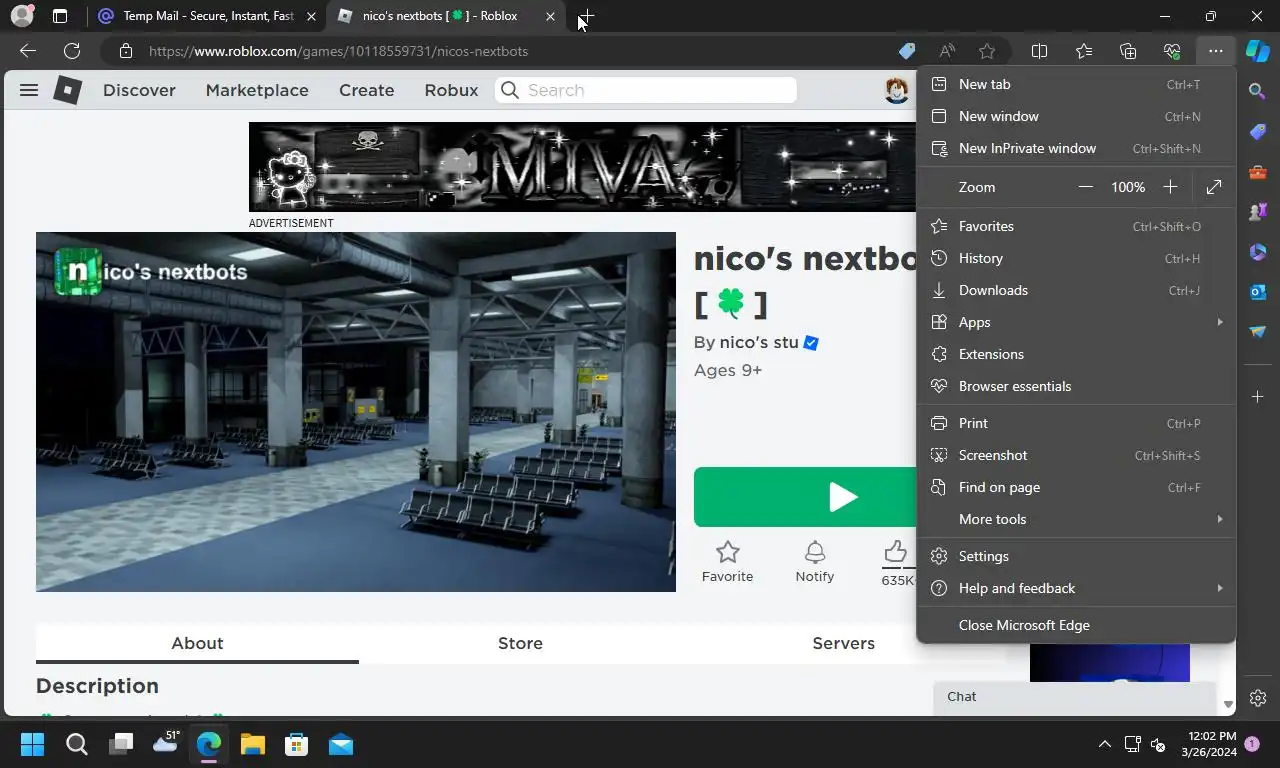Open Settings from Edge menu
This screenshot has width=1280, height=768.
(1076, 556)
